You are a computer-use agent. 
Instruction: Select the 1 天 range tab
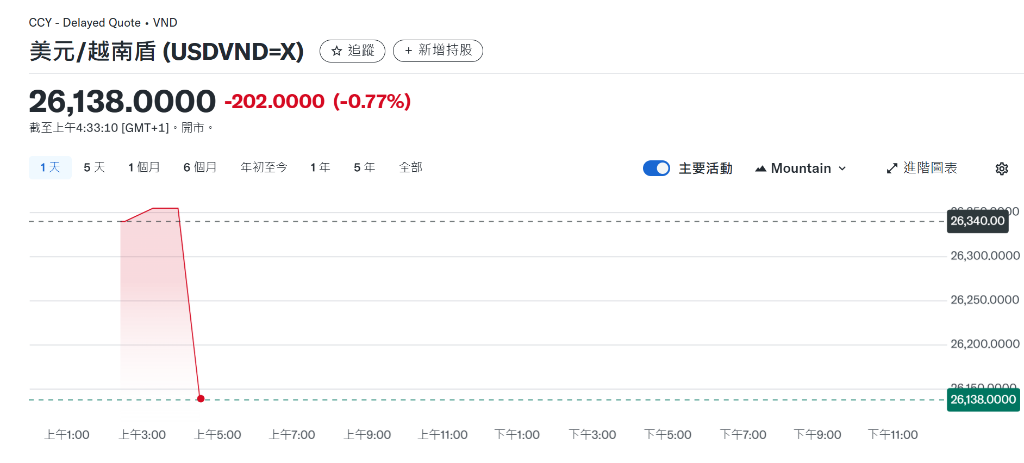tap(50, 168)
